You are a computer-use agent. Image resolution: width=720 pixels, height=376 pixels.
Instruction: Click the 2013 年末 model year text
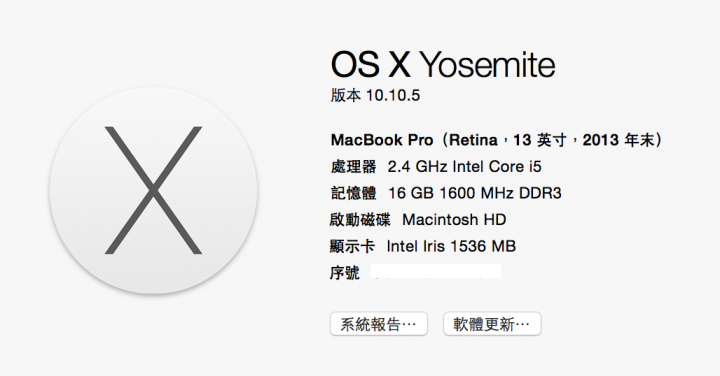coord(618,140)
